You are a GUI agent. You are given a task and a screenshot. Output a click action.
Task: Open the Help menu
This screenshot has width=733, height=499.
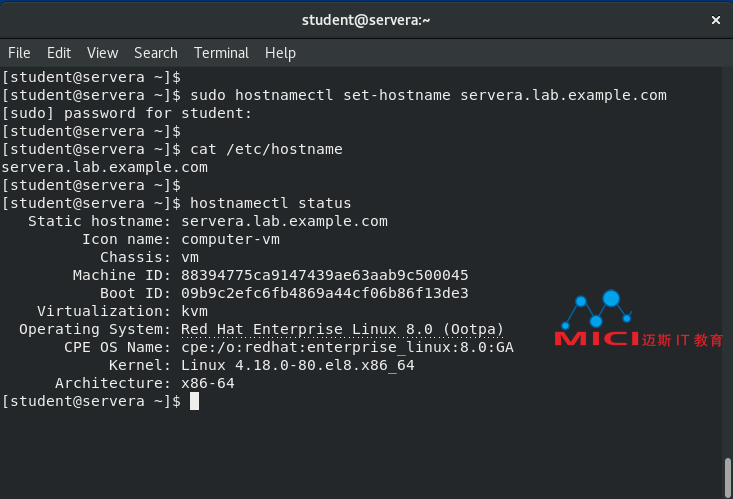pyautogui.click(x=280, y=53)
